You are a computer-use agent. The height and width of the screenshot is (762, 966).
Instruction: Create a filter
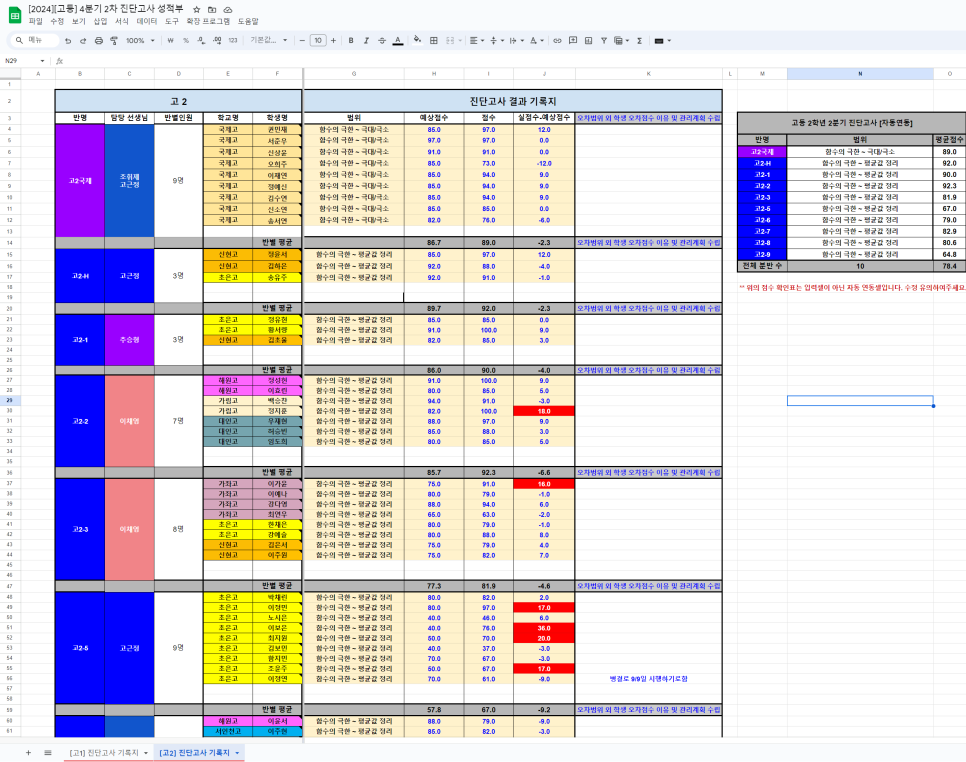coord(604,41)
